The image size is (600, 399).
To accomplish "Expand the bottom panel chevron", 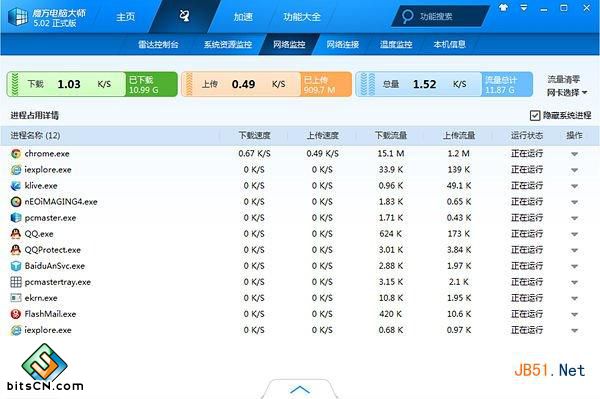I will pyautogui.click(x=300, y=389).
